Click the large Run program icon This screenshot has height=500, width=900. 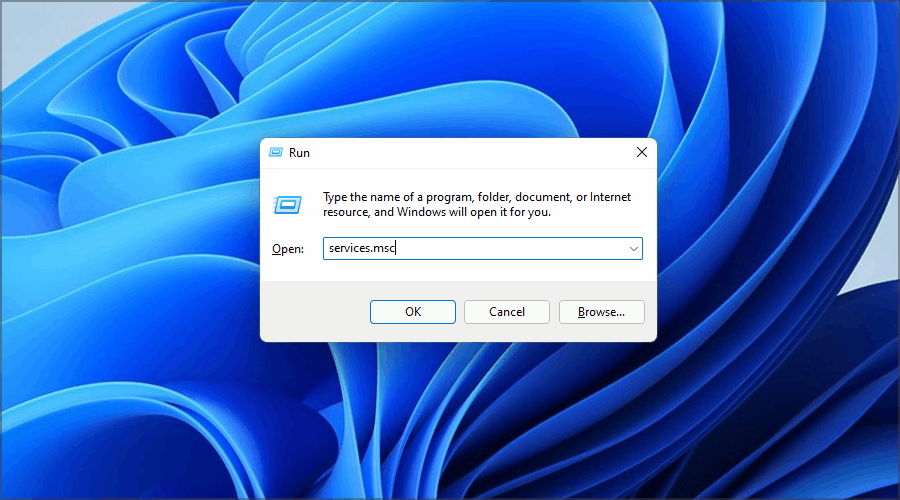tap(288, 204)
